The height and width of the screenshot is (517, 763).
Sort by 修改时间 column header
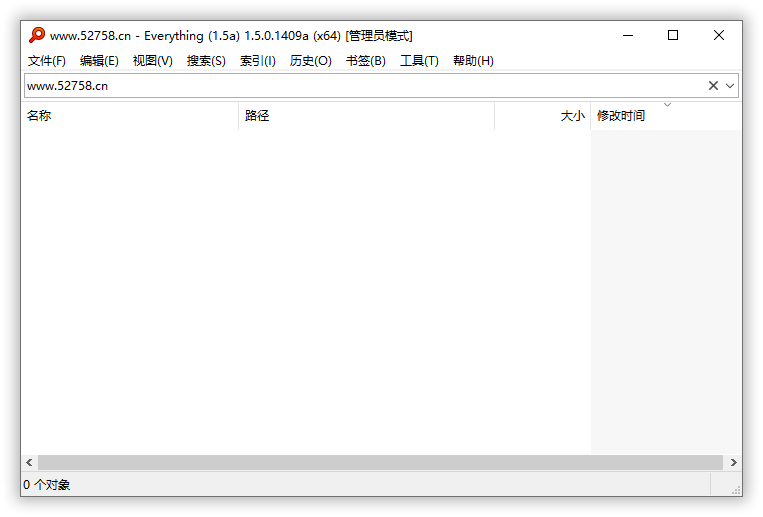666,116
